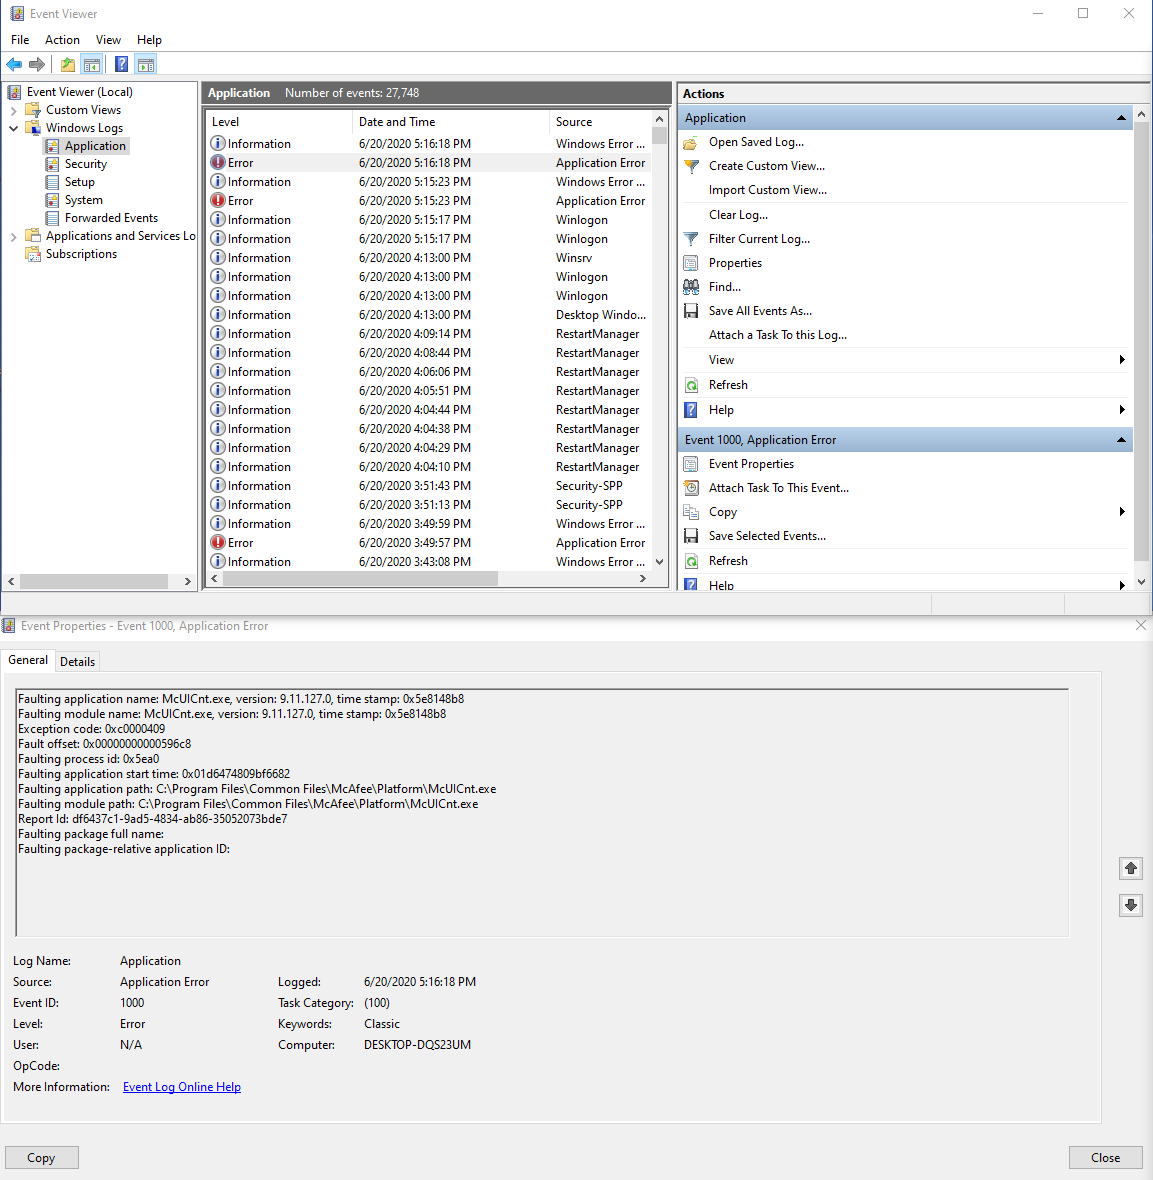The height and width of the screenshot is (1180, 1153).
Task: Click Import Custom View... action
Action: tap(768, 190)
